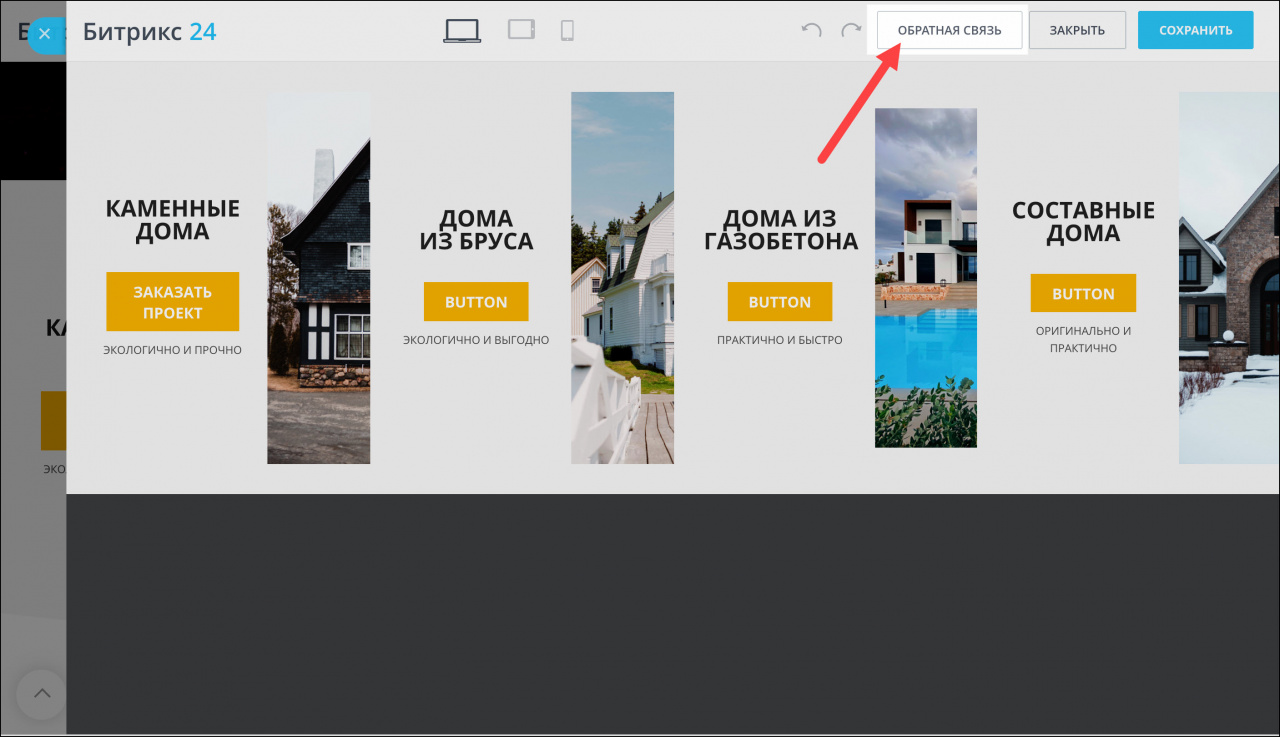Screen dimensions: 1280x737
Task: Select BUTTON under Дома из бруса
Action: click(476, 302)
